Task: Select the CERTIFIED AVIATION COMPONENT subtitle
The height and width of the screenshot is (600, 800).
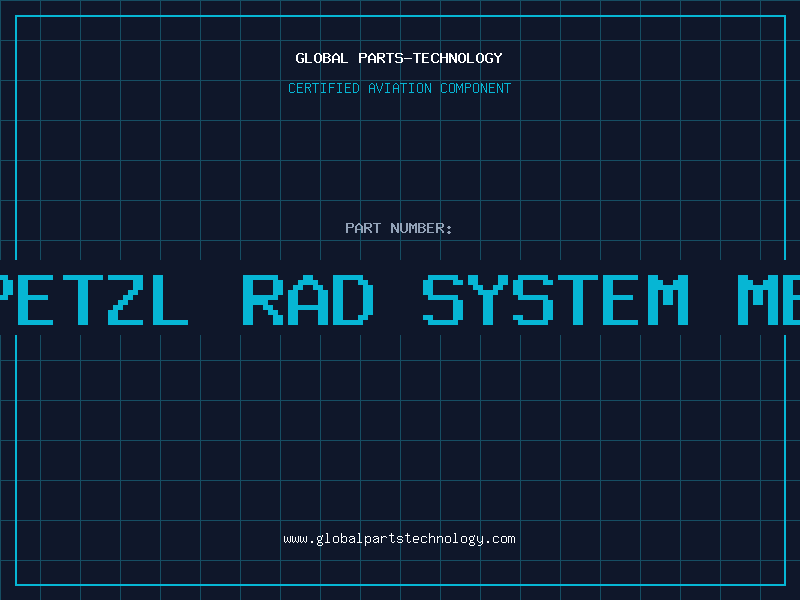Action: coord(399,88)
